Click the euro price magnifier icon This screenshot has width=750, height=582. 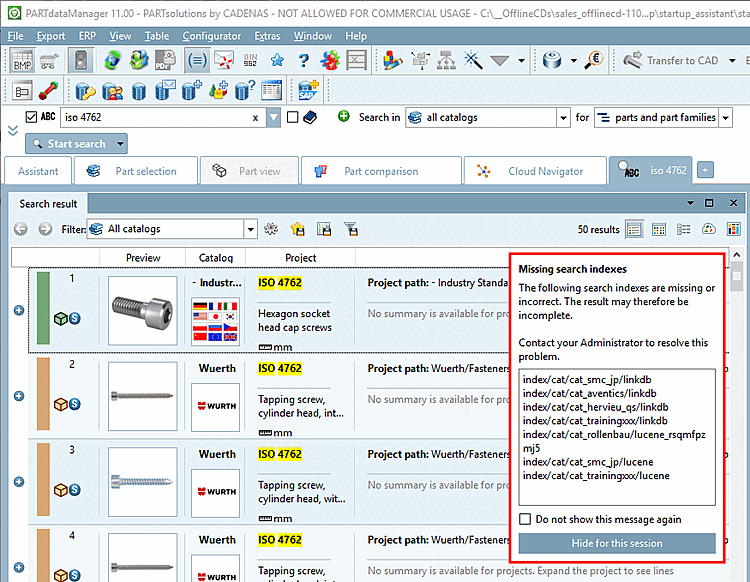click(x=594, y=61)
